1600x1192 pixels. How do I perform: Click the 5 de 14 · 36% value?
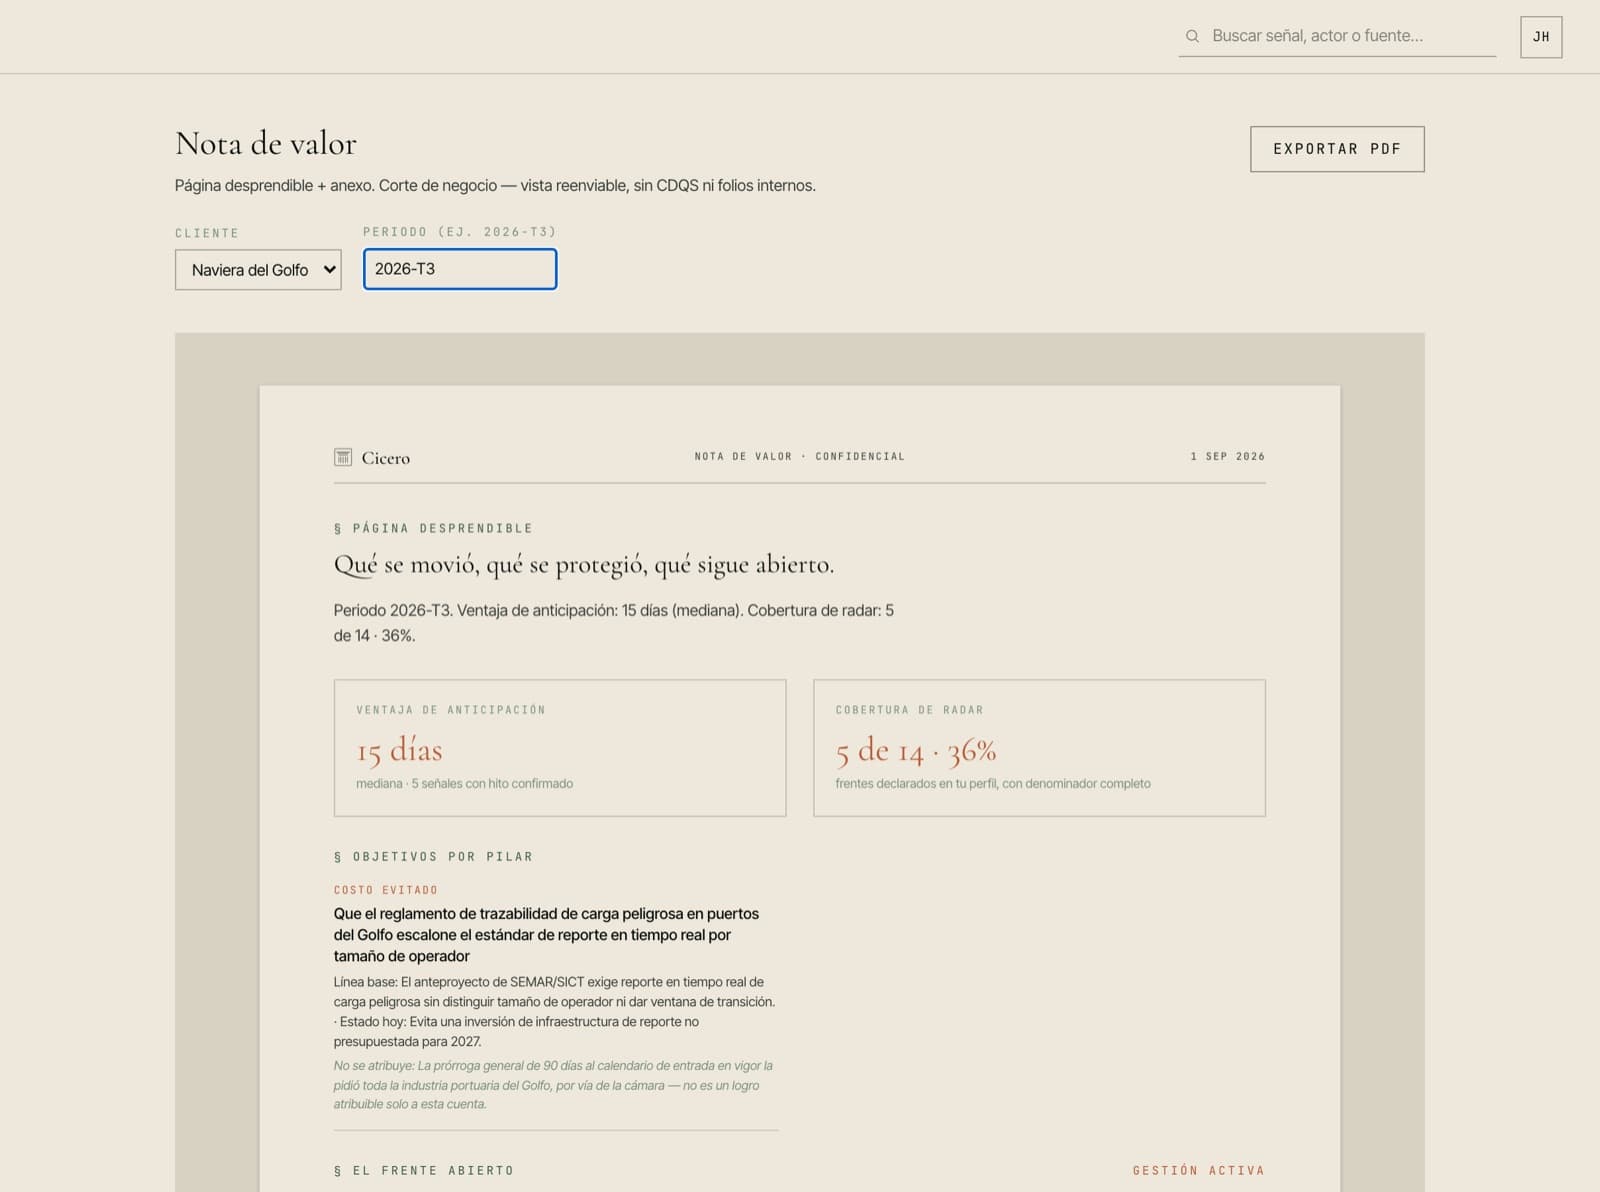[916, 750]
